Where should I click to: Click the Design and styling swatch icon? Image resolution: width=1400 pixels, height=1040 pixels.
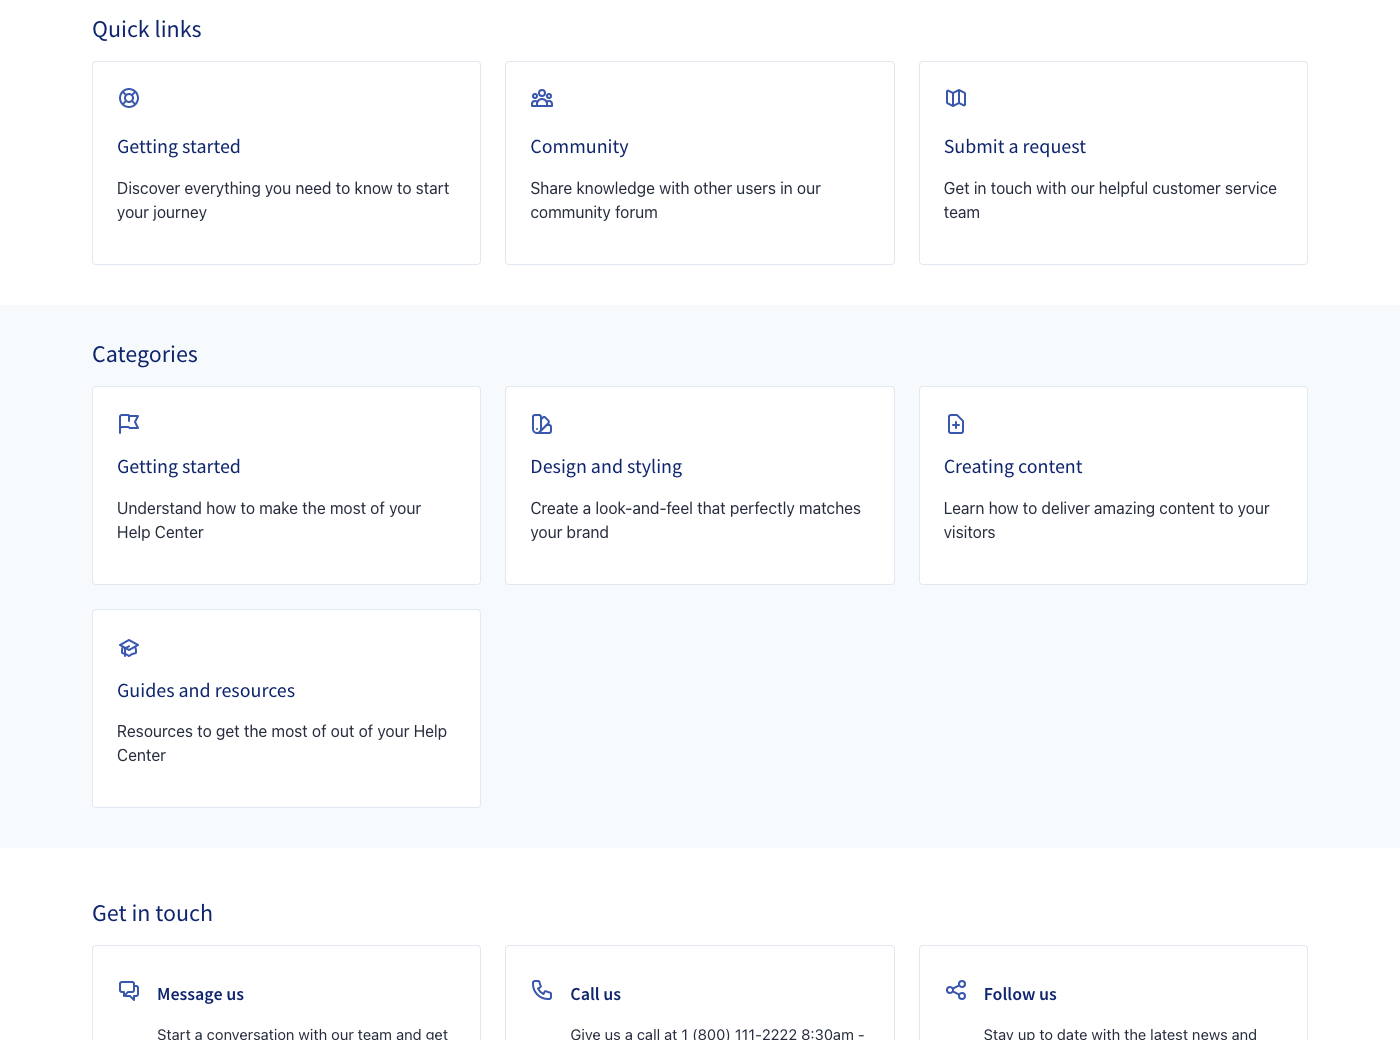click(542, 424)
